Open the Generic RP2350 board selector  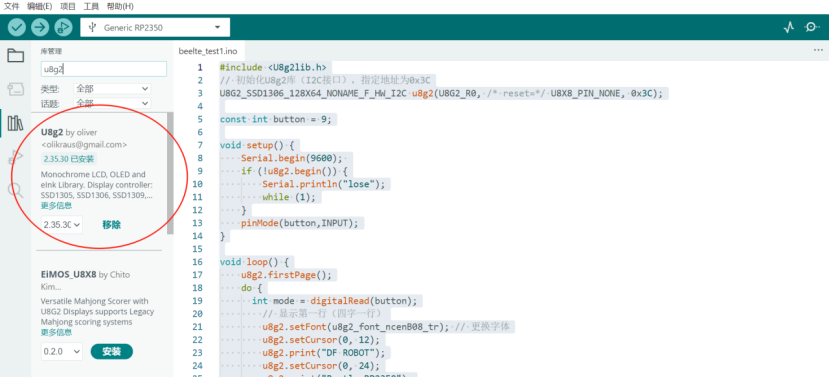tap(155, 27)
